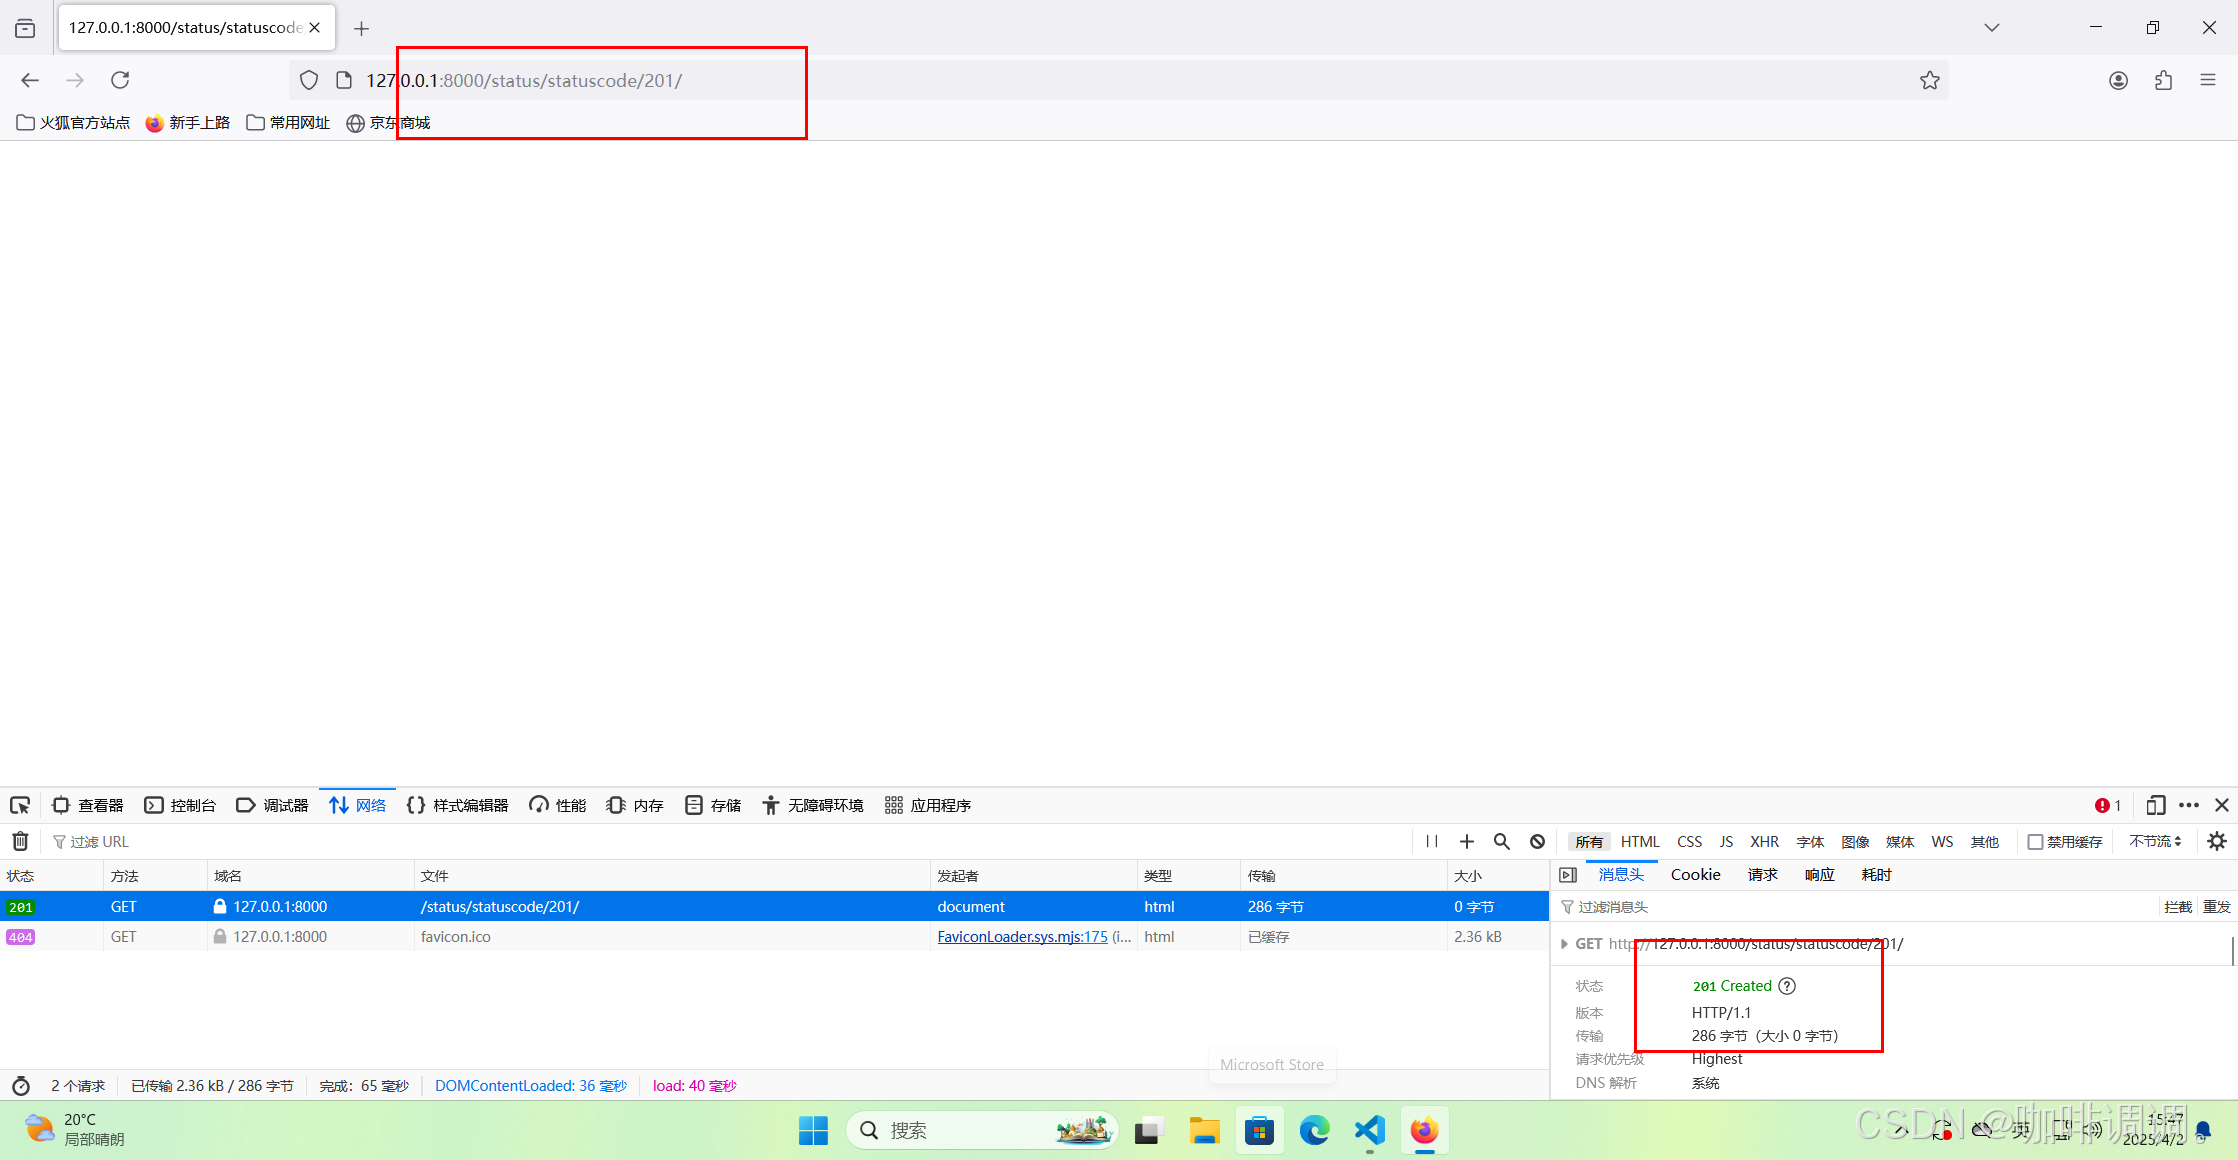2238x1160 pixels.
Task: Toggle the network details side panel
Action: click(x=1568, y=875)
